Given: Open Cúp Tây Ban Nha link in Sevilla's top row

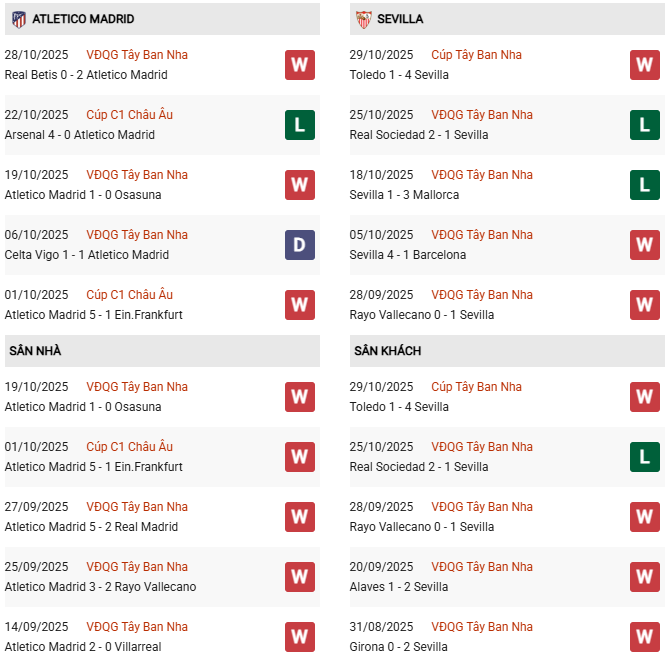Looking at the screenshot, I should [x=476, y=55].
